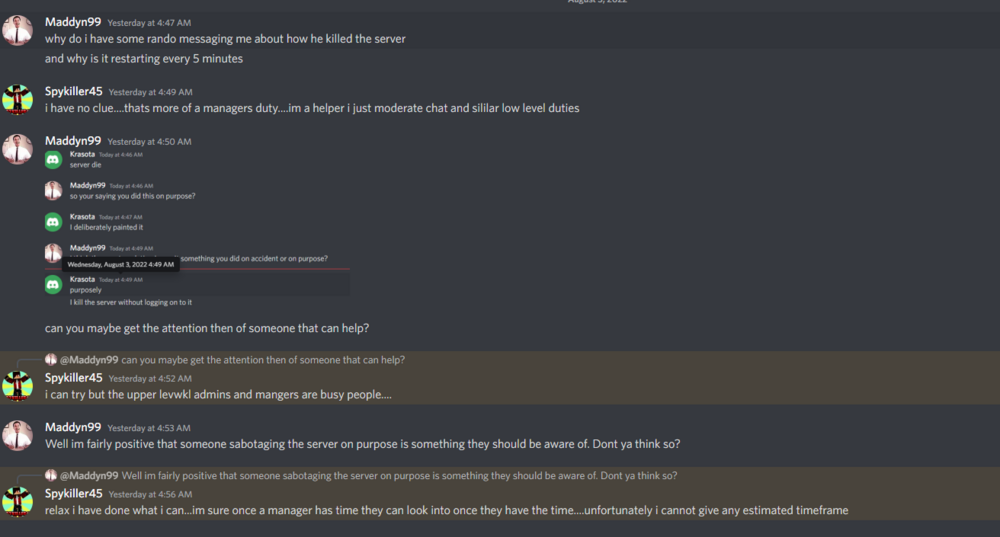Click the @Maddyn99 mention above the 4:52 AM reply

[x=89, y=360]
